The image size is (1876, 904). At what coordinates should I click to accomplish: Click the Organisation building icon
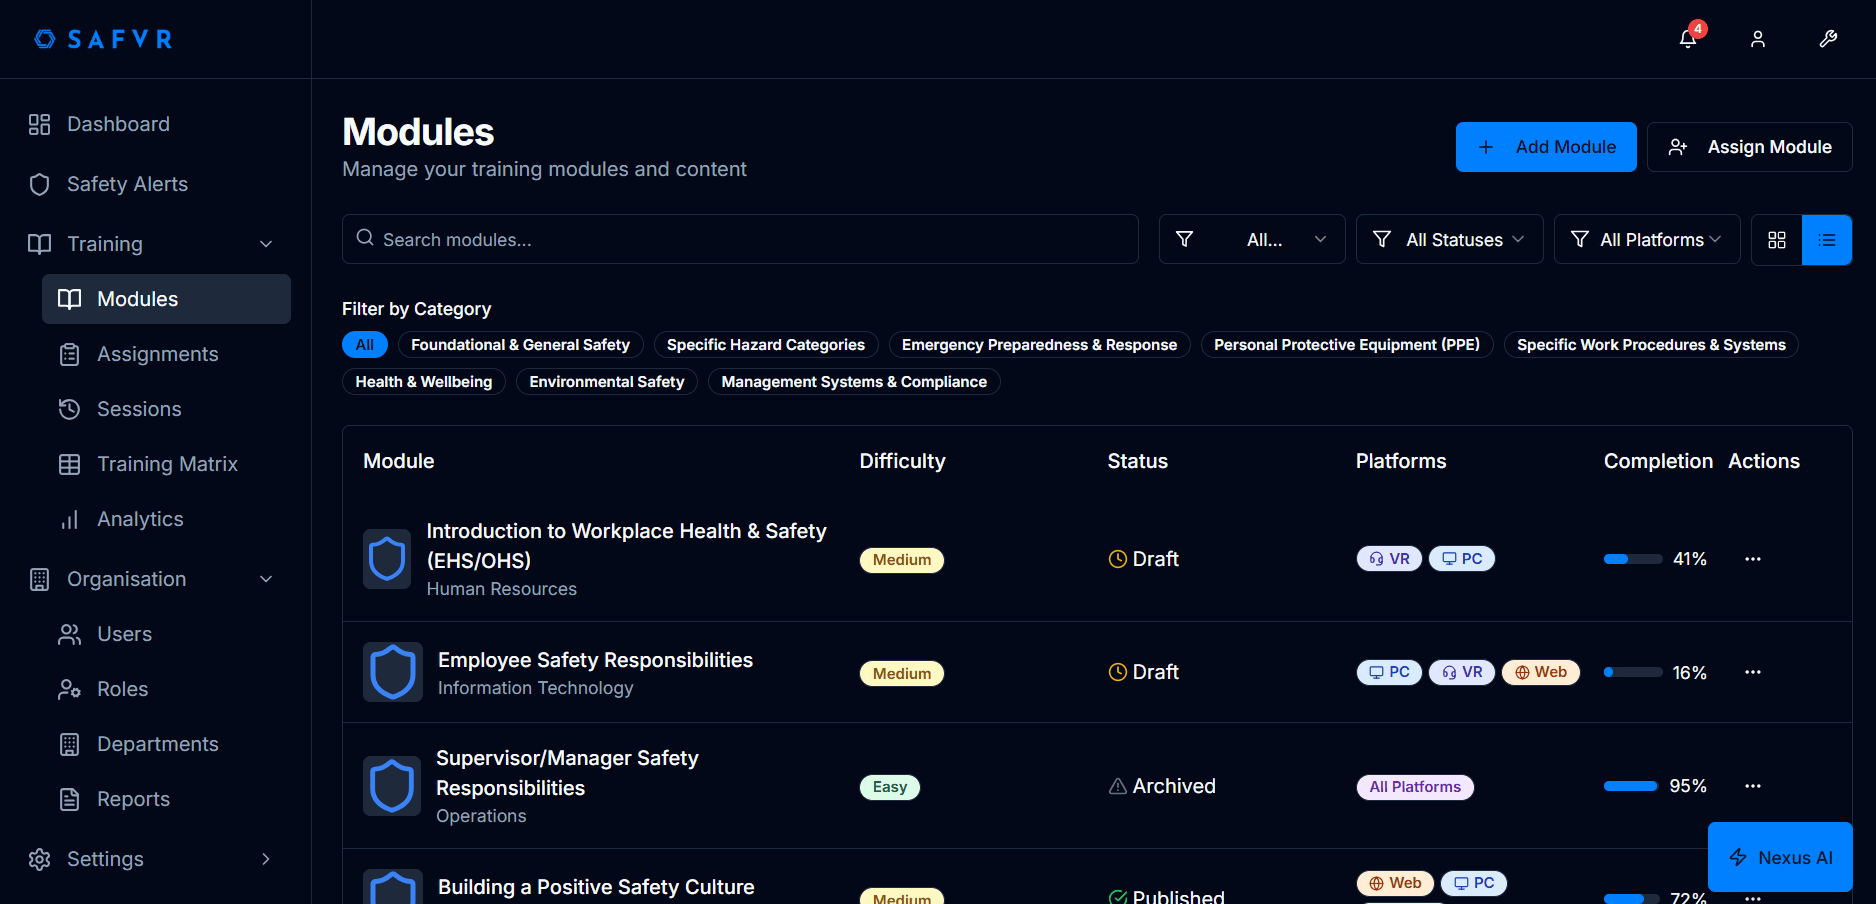click(39, 579)
